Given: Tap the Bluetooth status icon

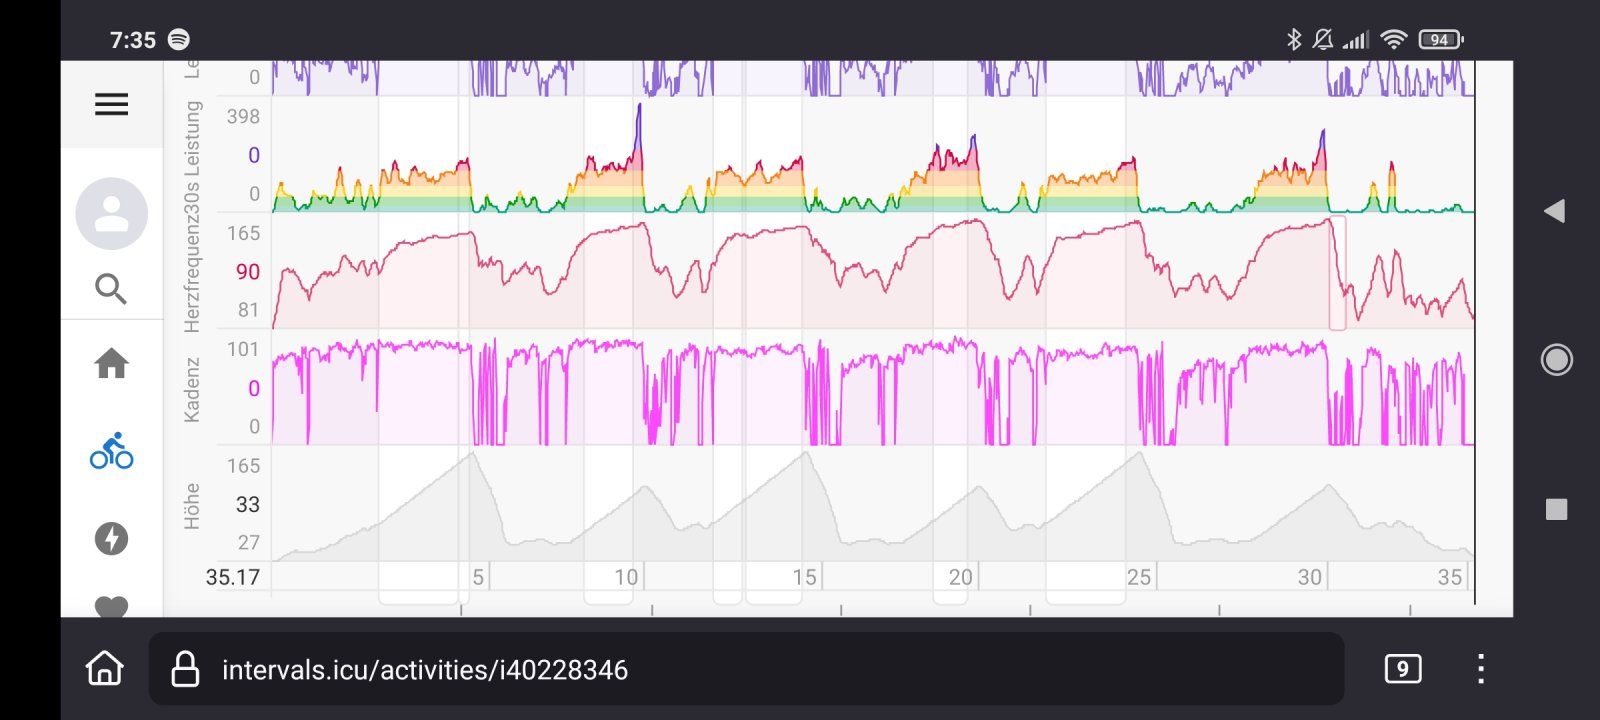Looking at the screenshot, I should click(1294, 39).
